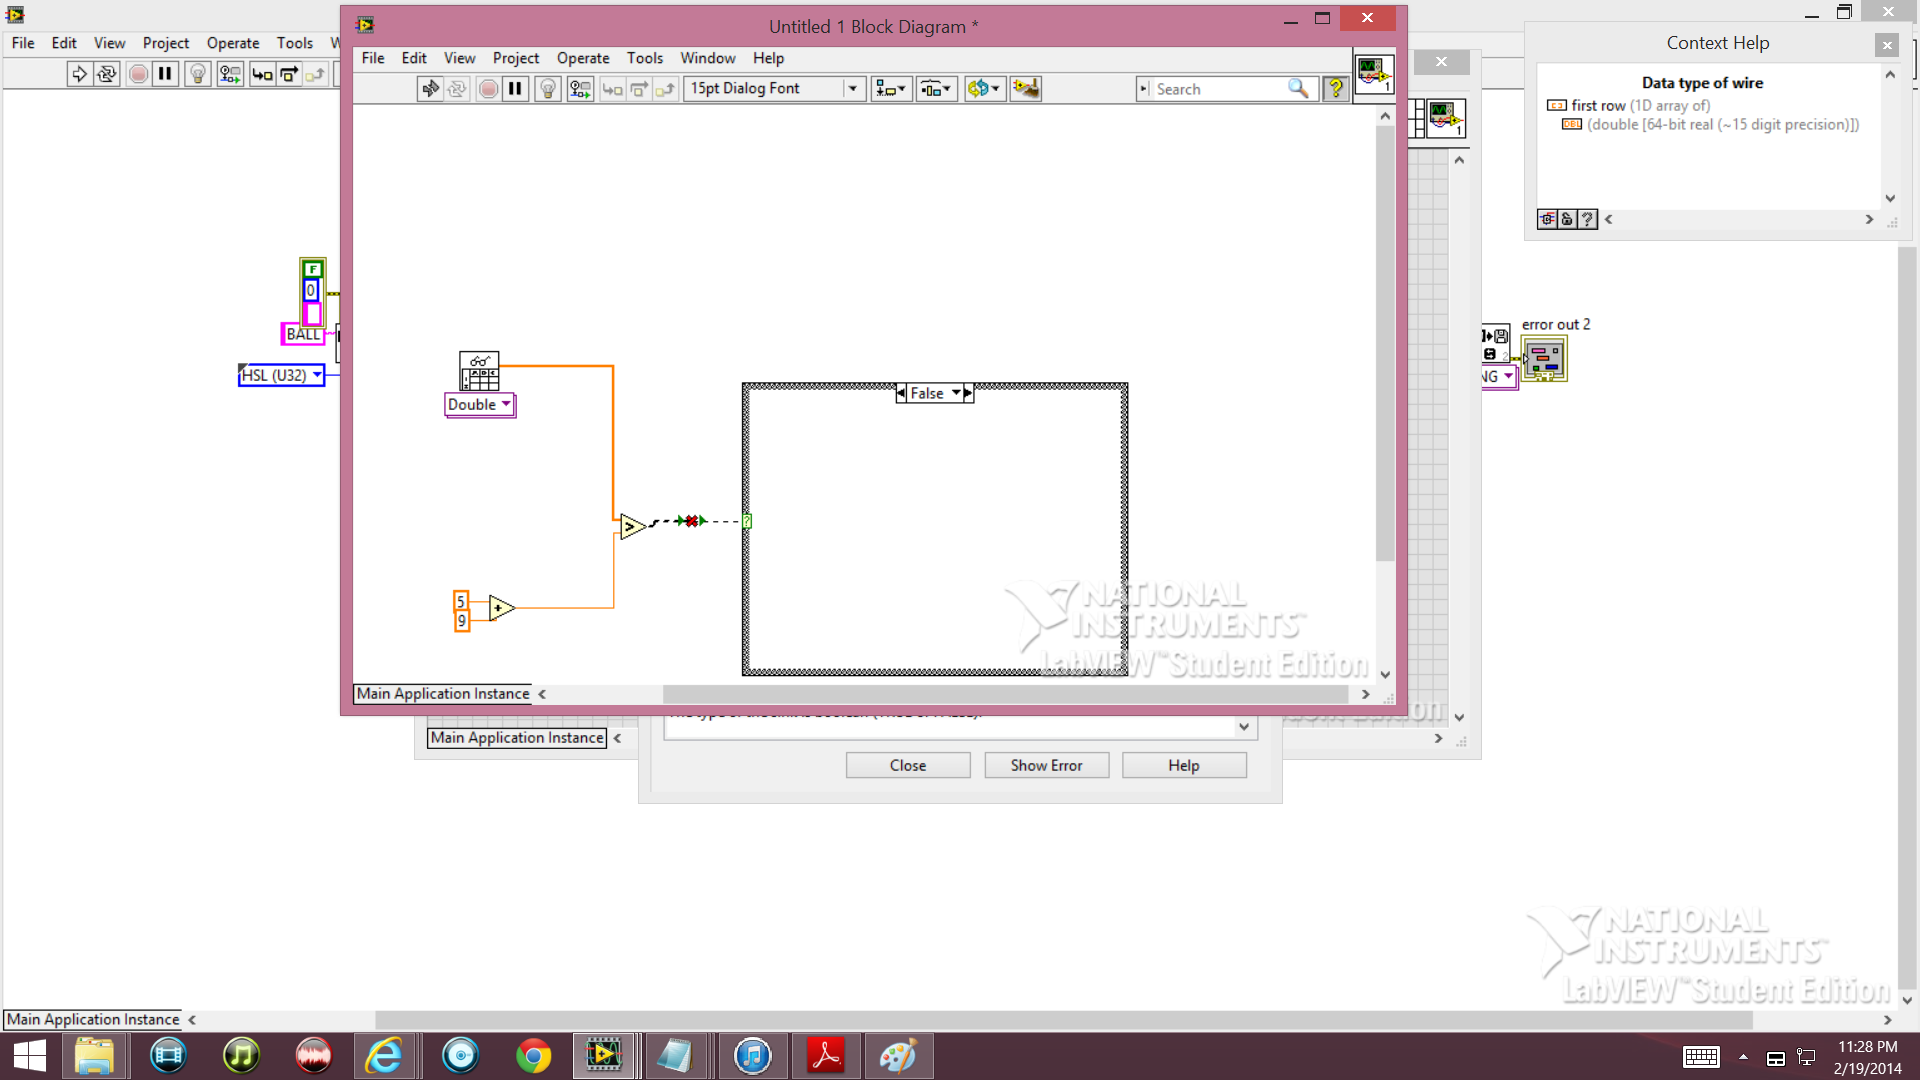Open Google Chrome from the taskbar
The image size is (1920, 1080).
point(533,1056)
